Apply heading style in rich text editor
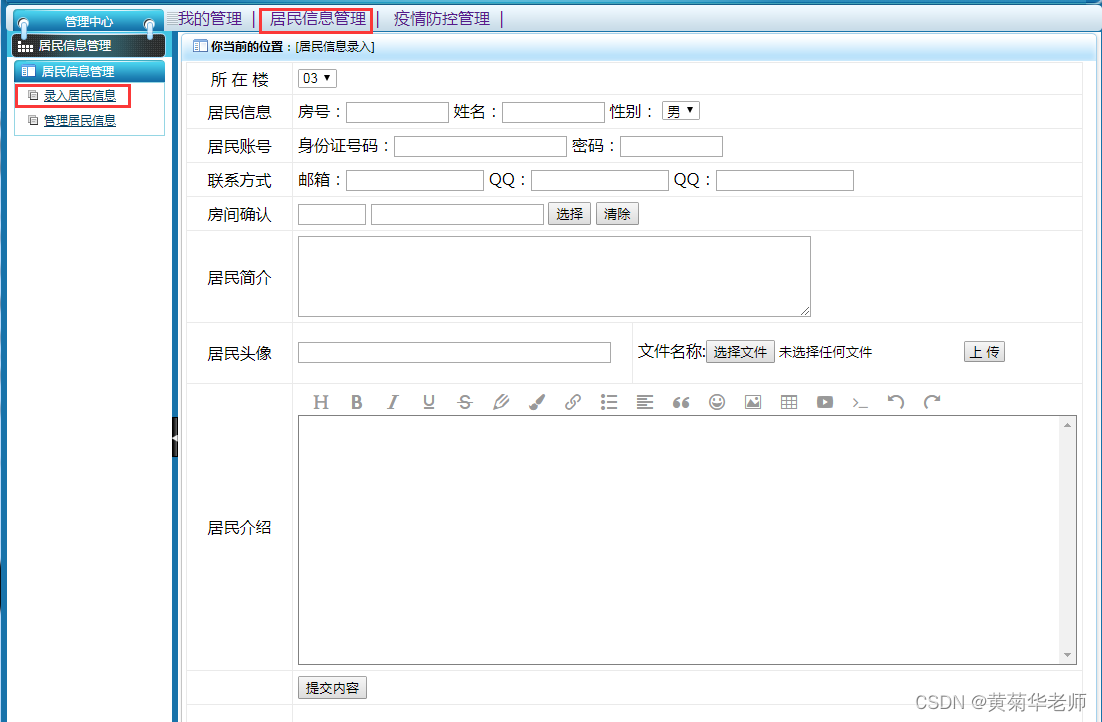This screenshot has width=1102, height=722. coord(320,402)
